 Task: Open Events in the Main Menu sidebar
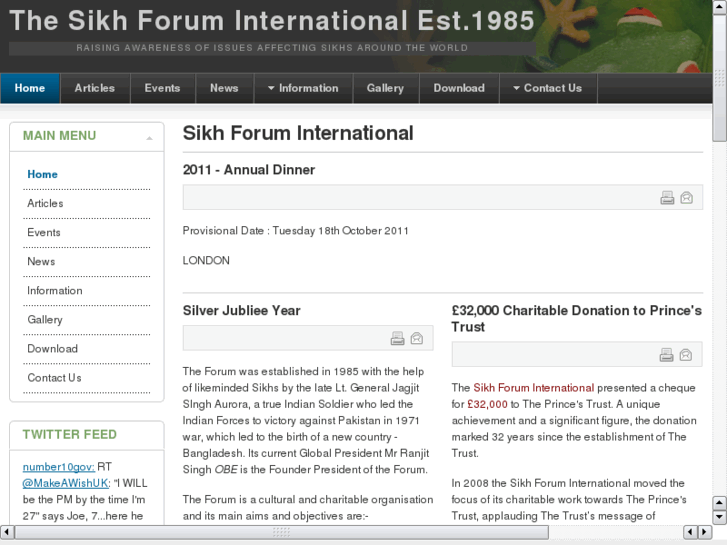click(x=44, y=232)
